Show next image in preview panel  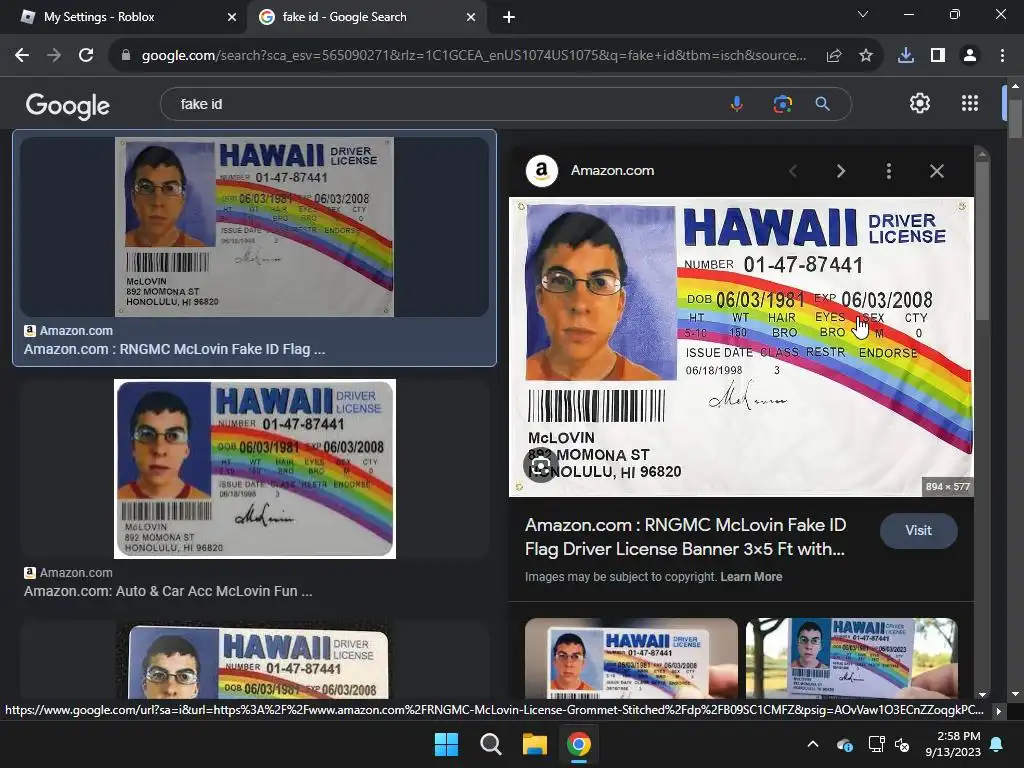840,171
